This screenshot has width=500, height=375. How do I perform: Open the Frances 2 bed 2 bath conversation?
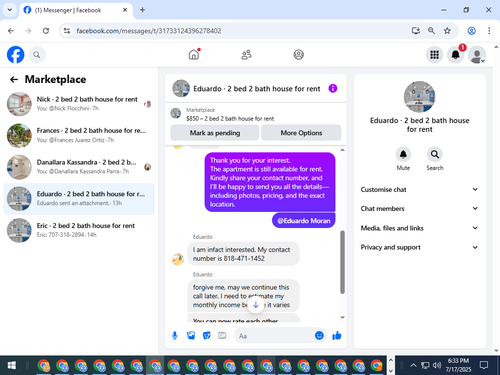[79, 135]
